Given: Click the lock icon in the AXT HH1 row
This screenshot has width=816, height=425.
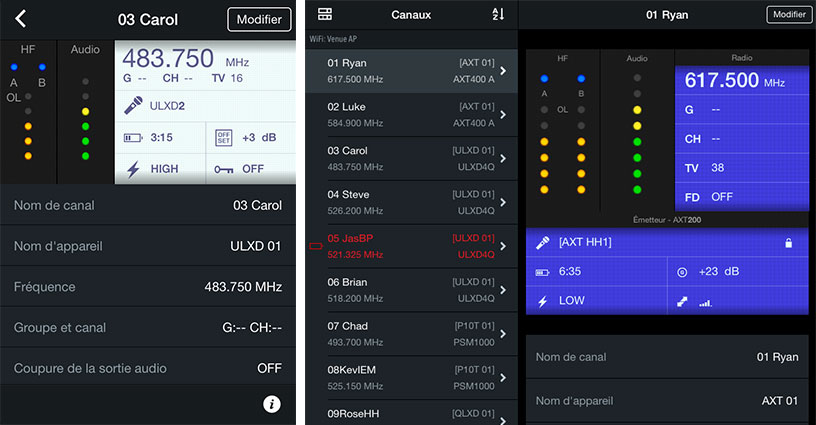Looking at the screenshot, I should pos(788,243).
